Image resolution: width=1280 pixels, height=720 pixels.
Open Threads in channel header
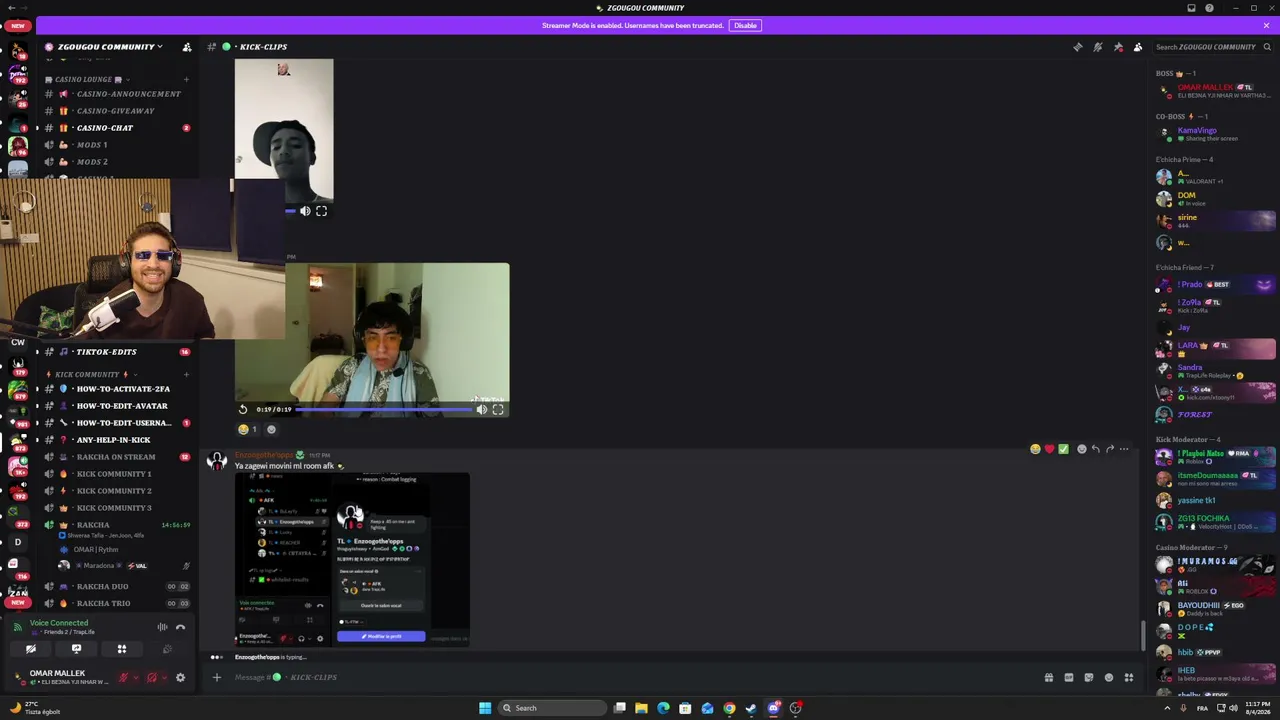(x=1077, y=47)
